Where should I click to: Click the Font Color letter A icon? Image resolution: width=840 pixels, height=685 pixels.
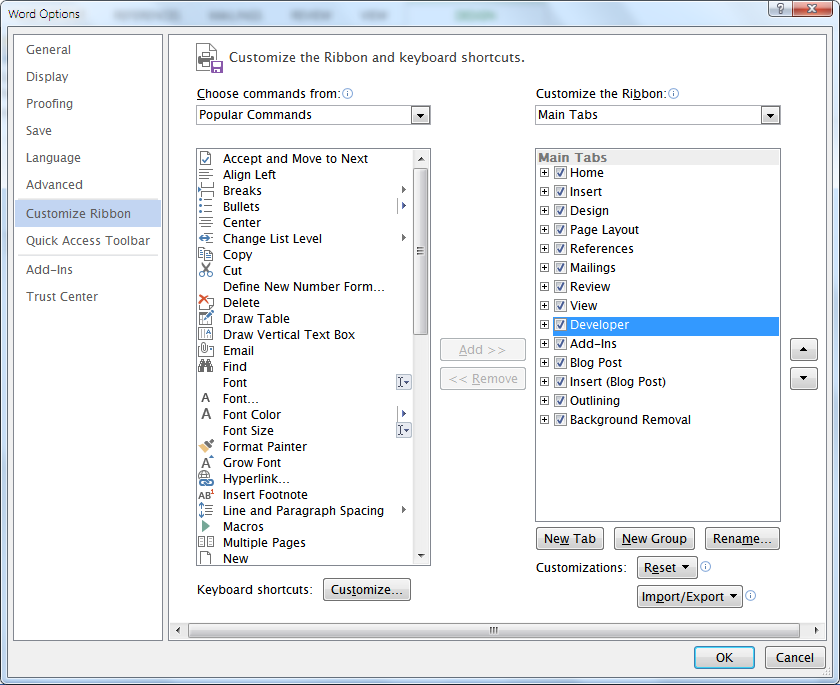[206, 414]
